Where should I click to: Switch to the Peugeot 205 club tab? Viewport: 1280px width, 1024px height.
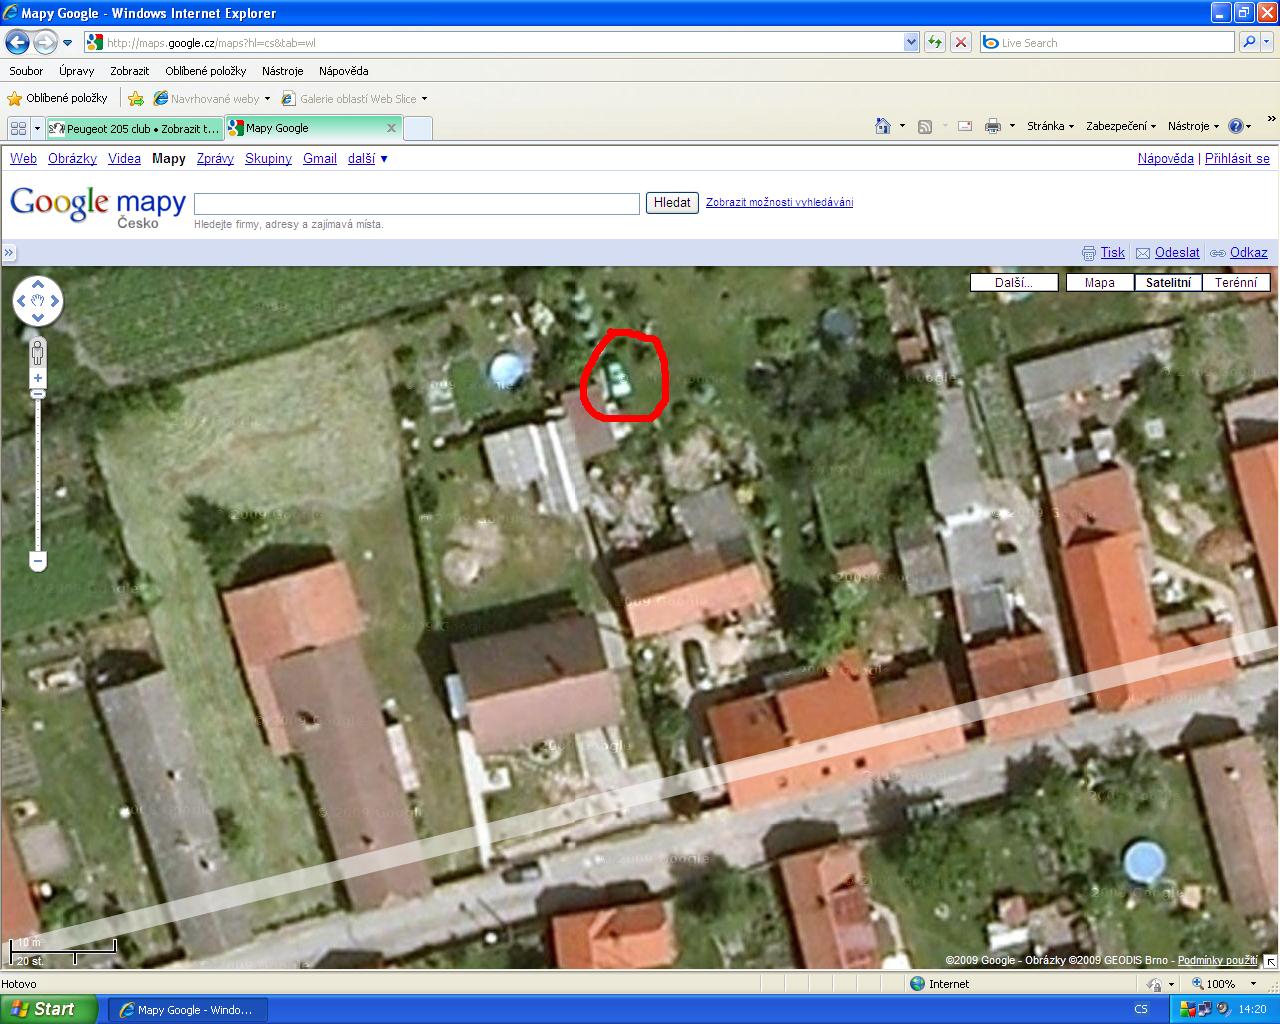pos(135,128)
